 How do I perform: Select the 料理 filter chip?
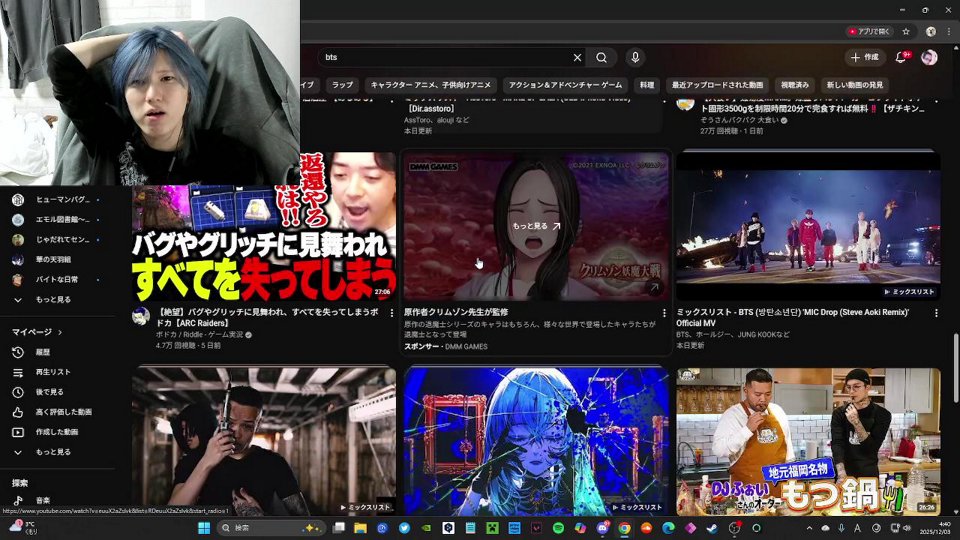[647, 85]
